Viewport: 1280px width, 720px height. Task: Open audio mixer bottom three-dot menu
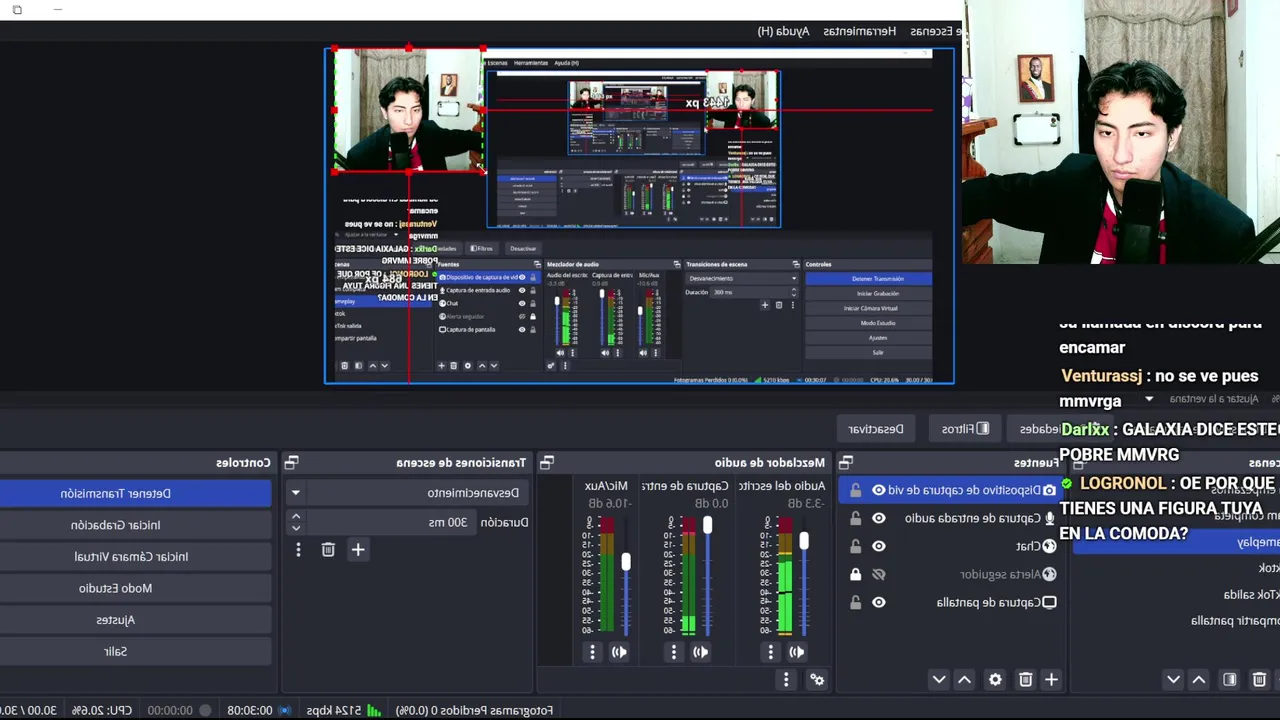(x=786, y=680)
